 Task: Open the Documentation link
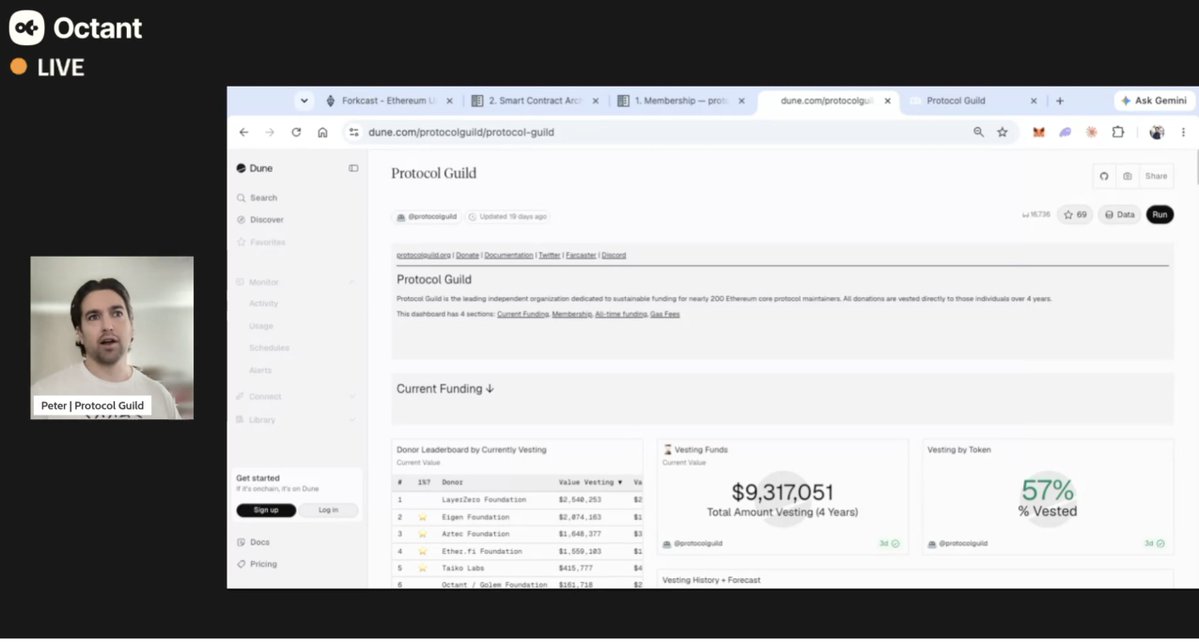click(509, 255)
